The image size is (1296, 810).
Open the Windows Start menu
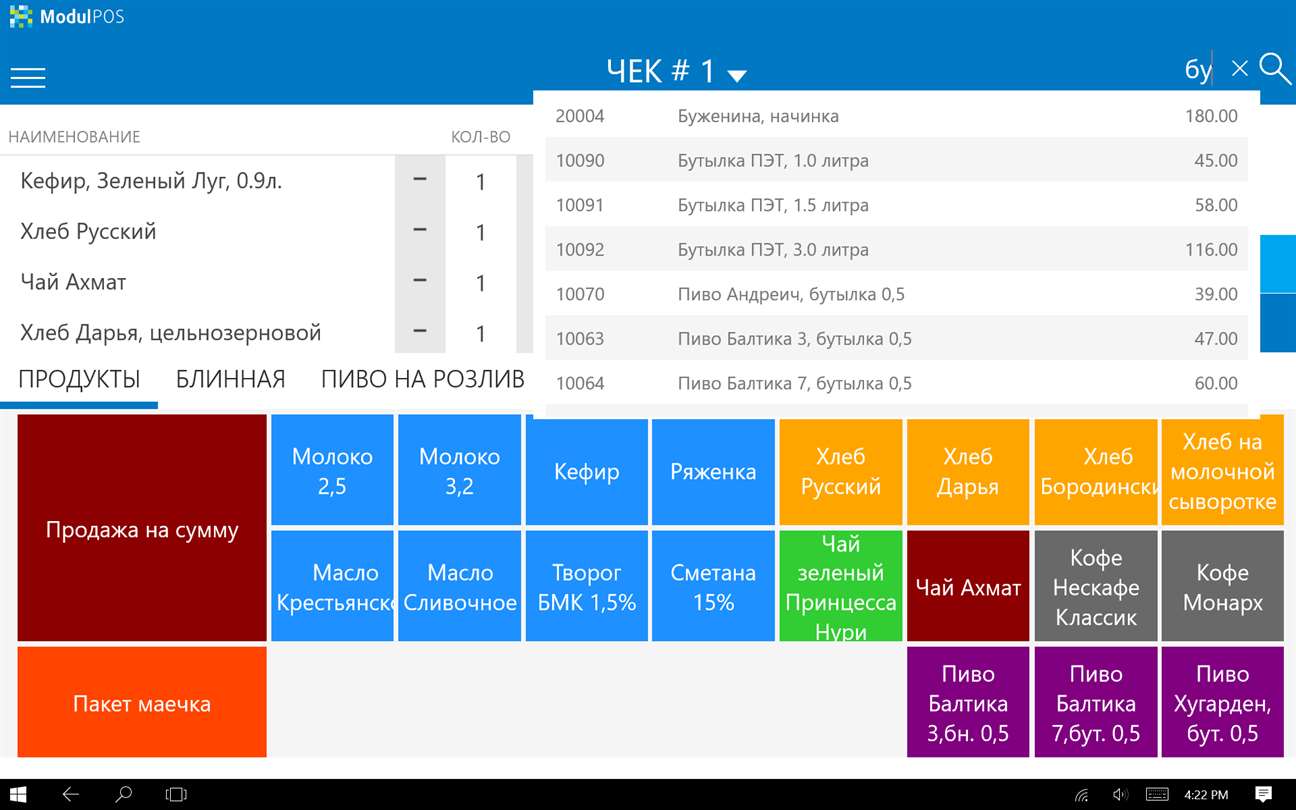tap(18, 795)
